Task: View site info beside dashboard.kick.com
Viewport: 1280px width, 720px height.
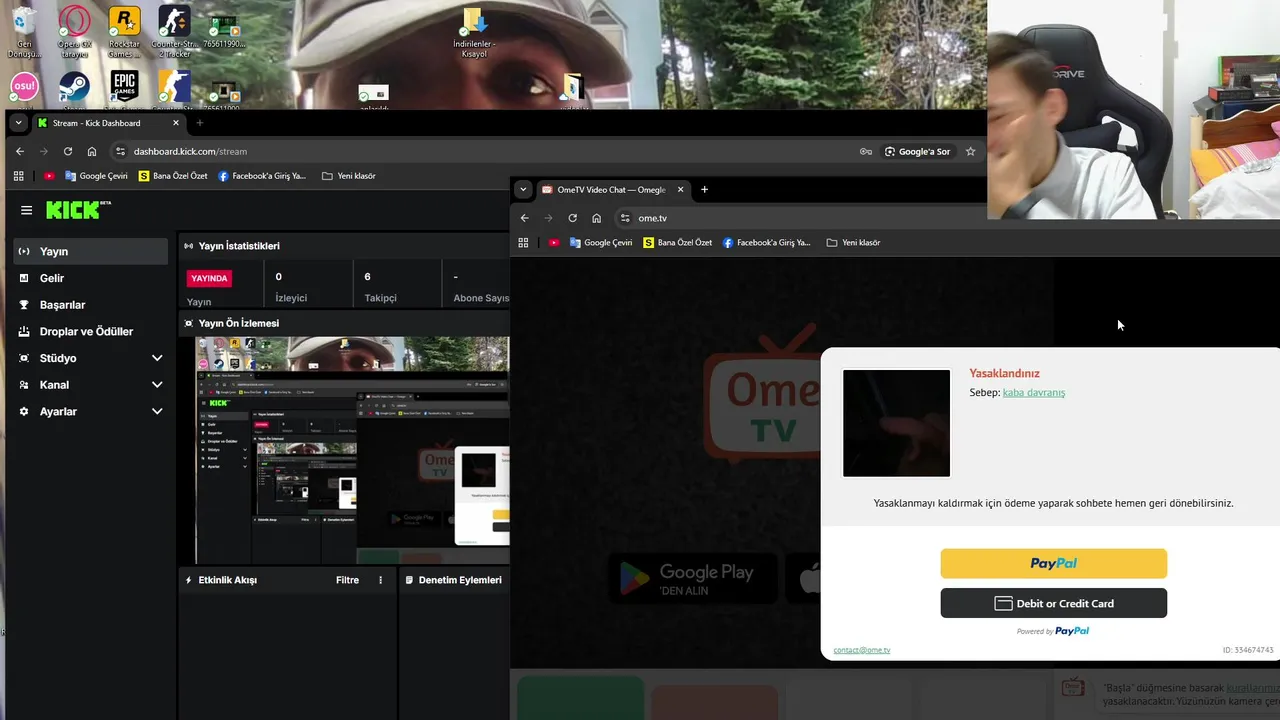Action: pos(120,151)
